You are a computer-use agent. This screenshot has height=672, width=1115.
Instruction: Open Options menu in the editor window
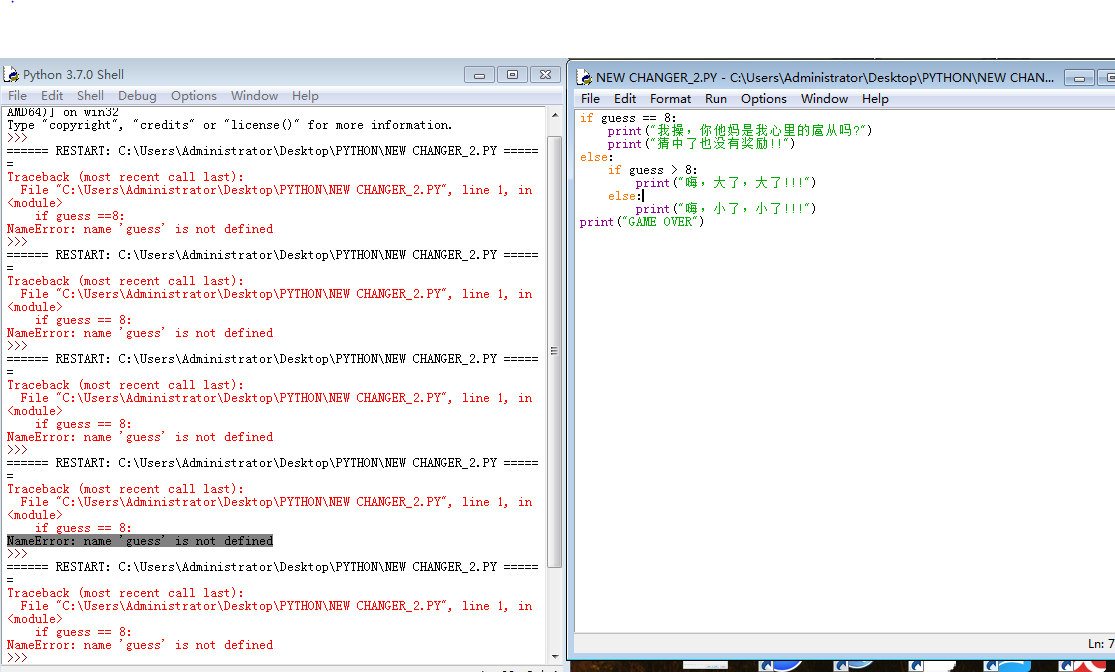click(764, 98)
